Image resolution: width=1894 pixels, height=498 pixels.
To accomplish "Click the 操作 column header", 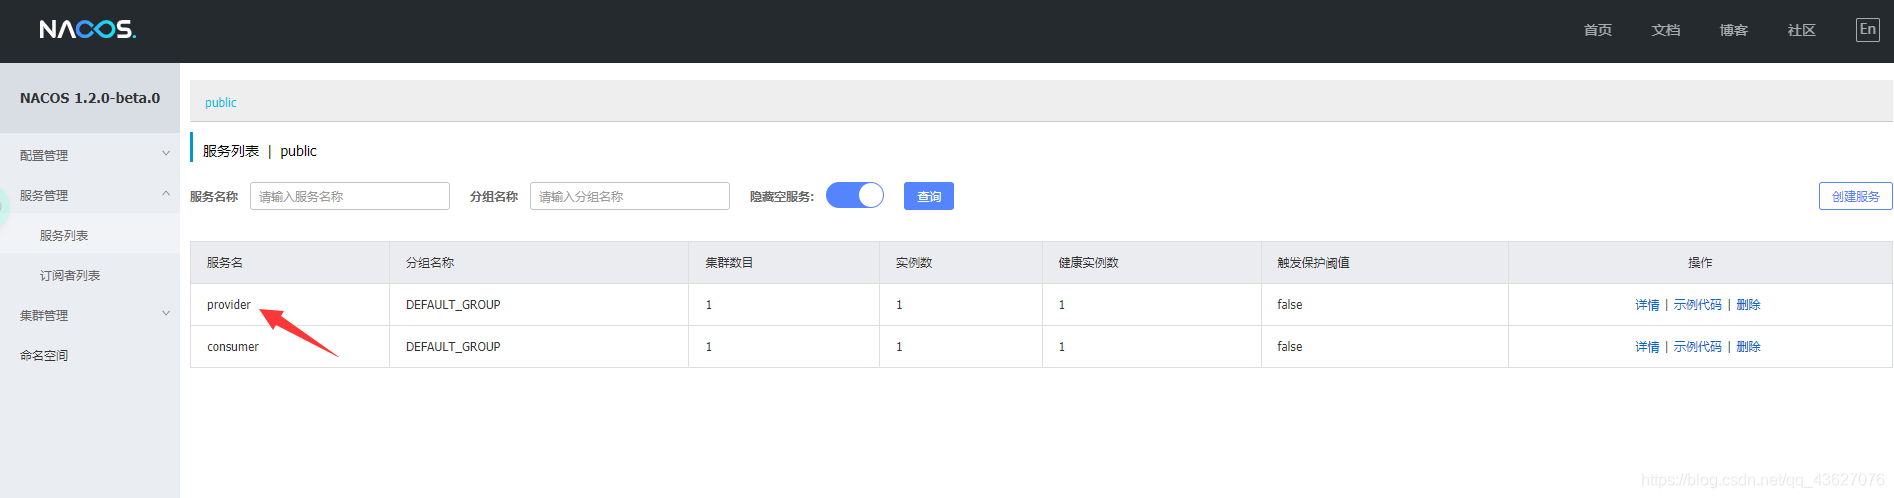I will (1700, 263).
